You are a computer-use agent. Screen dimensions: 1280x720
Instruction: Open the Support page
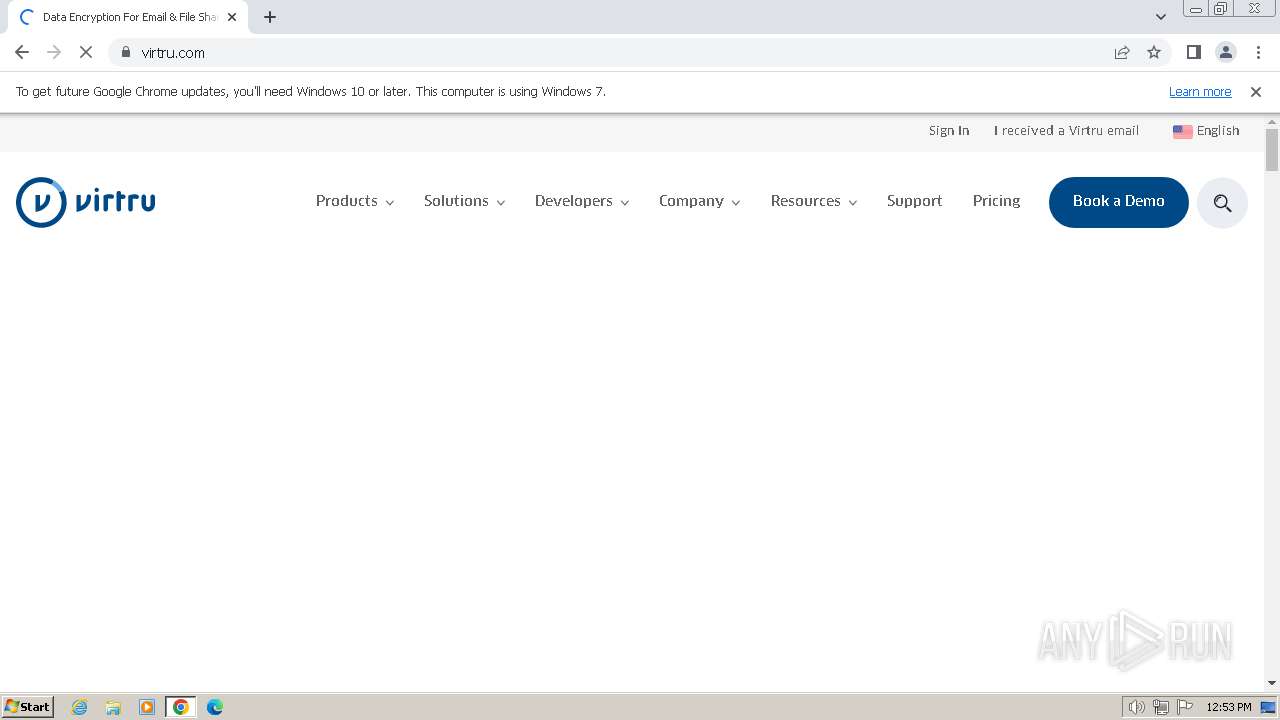[914, 201]
